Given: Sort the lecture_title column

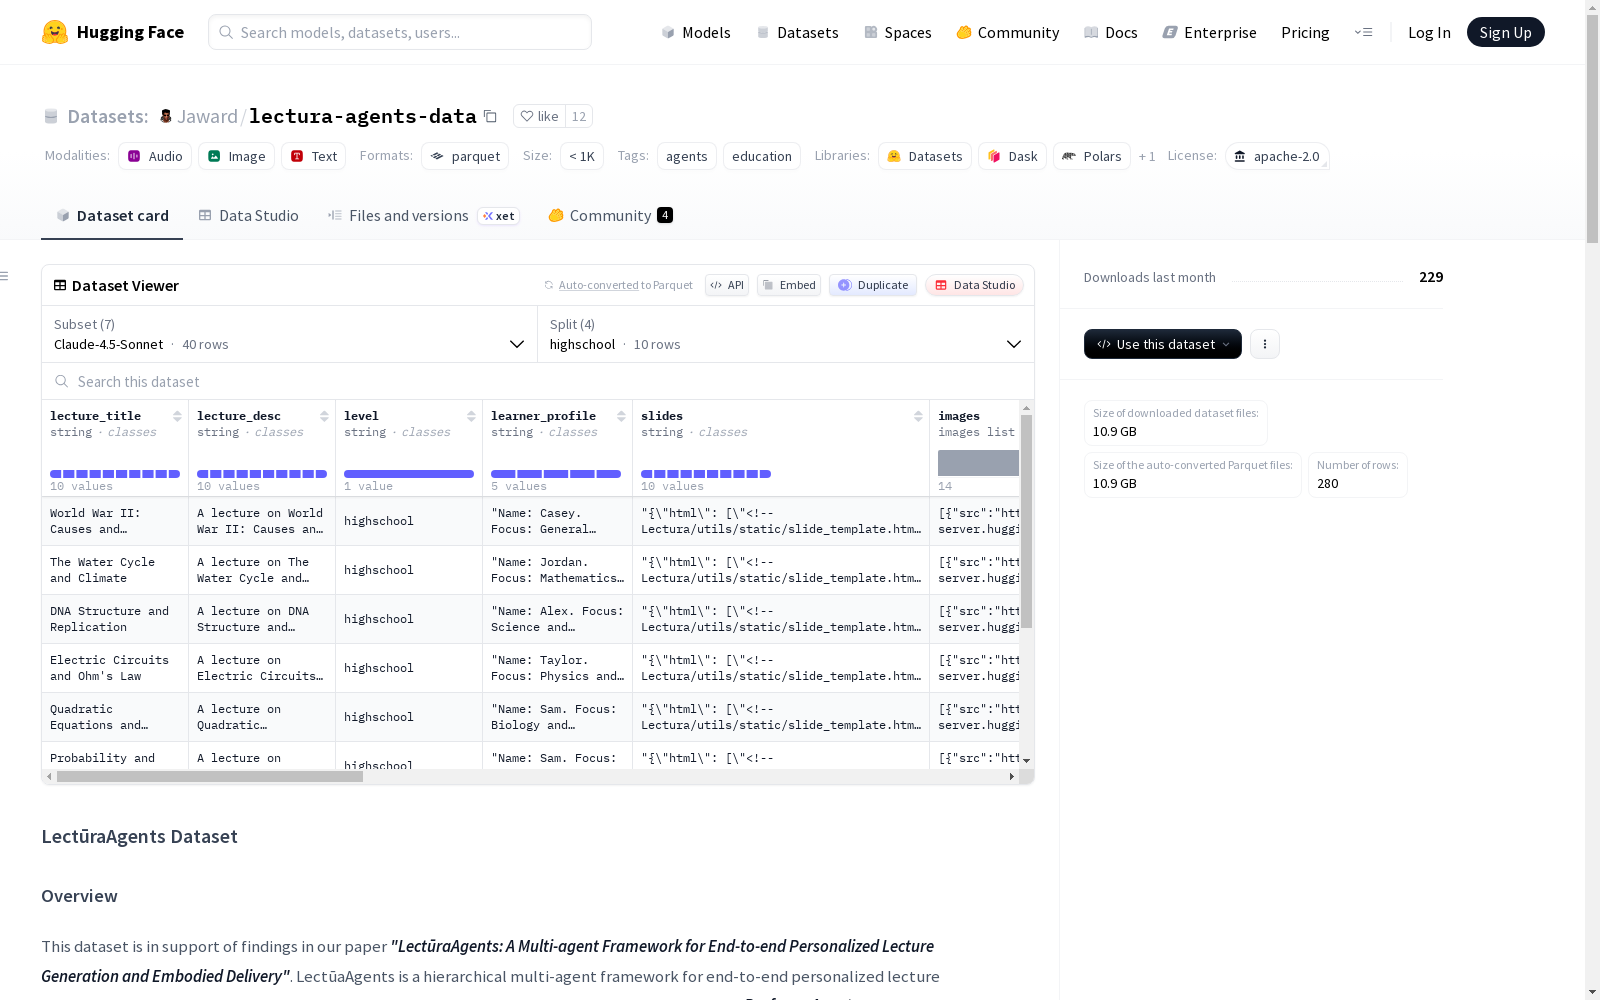Looking at the screenshot, I should tap(177, 416).
